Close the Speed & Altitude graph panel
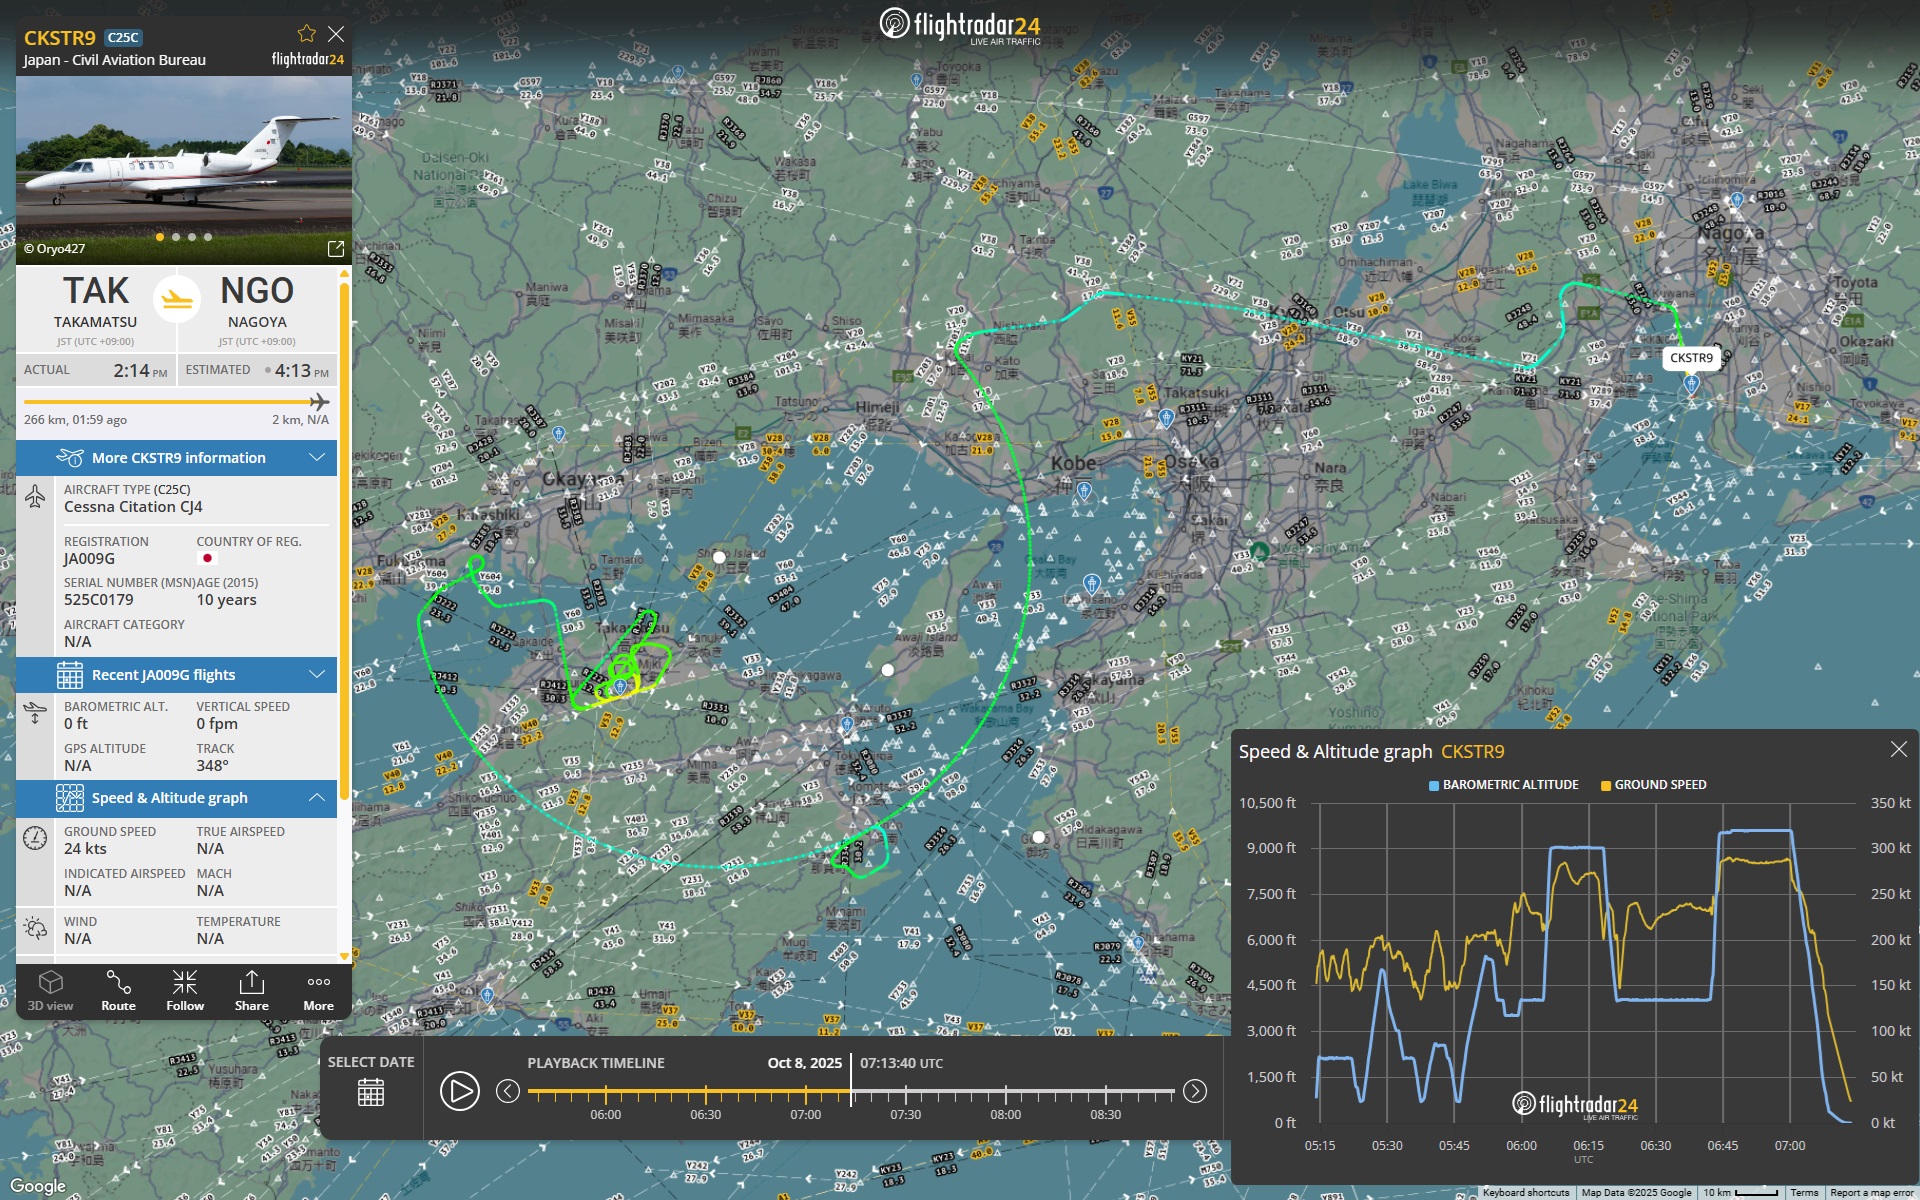Image resolution: width=1920 pixels, height=1200 pixels. click(1898, 749)
